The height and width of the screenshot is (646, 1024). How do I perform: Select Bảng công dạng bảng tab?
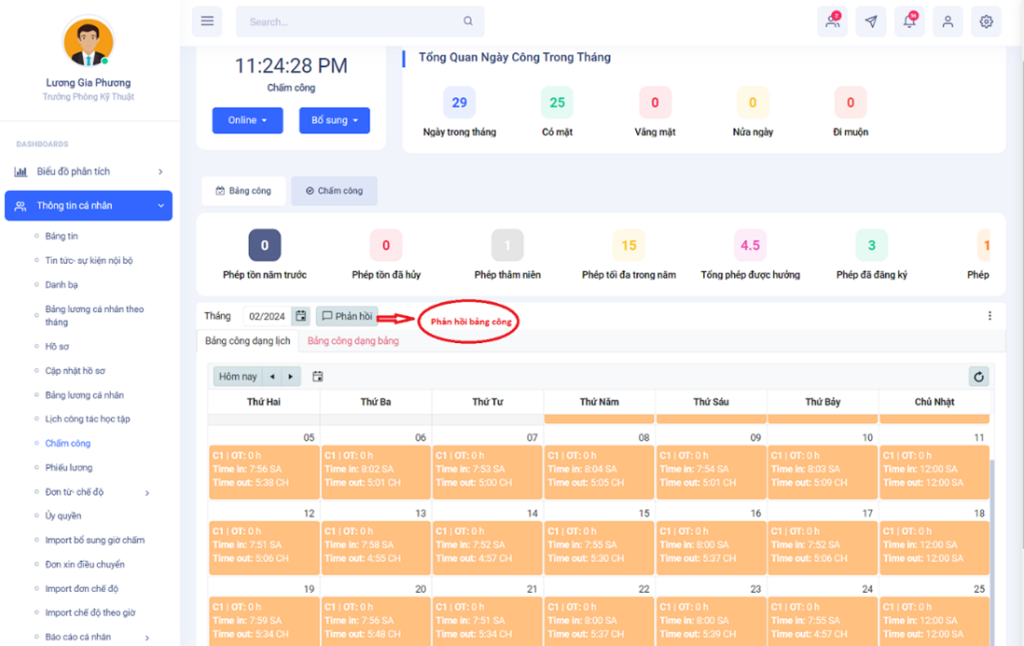pos(352,341)
